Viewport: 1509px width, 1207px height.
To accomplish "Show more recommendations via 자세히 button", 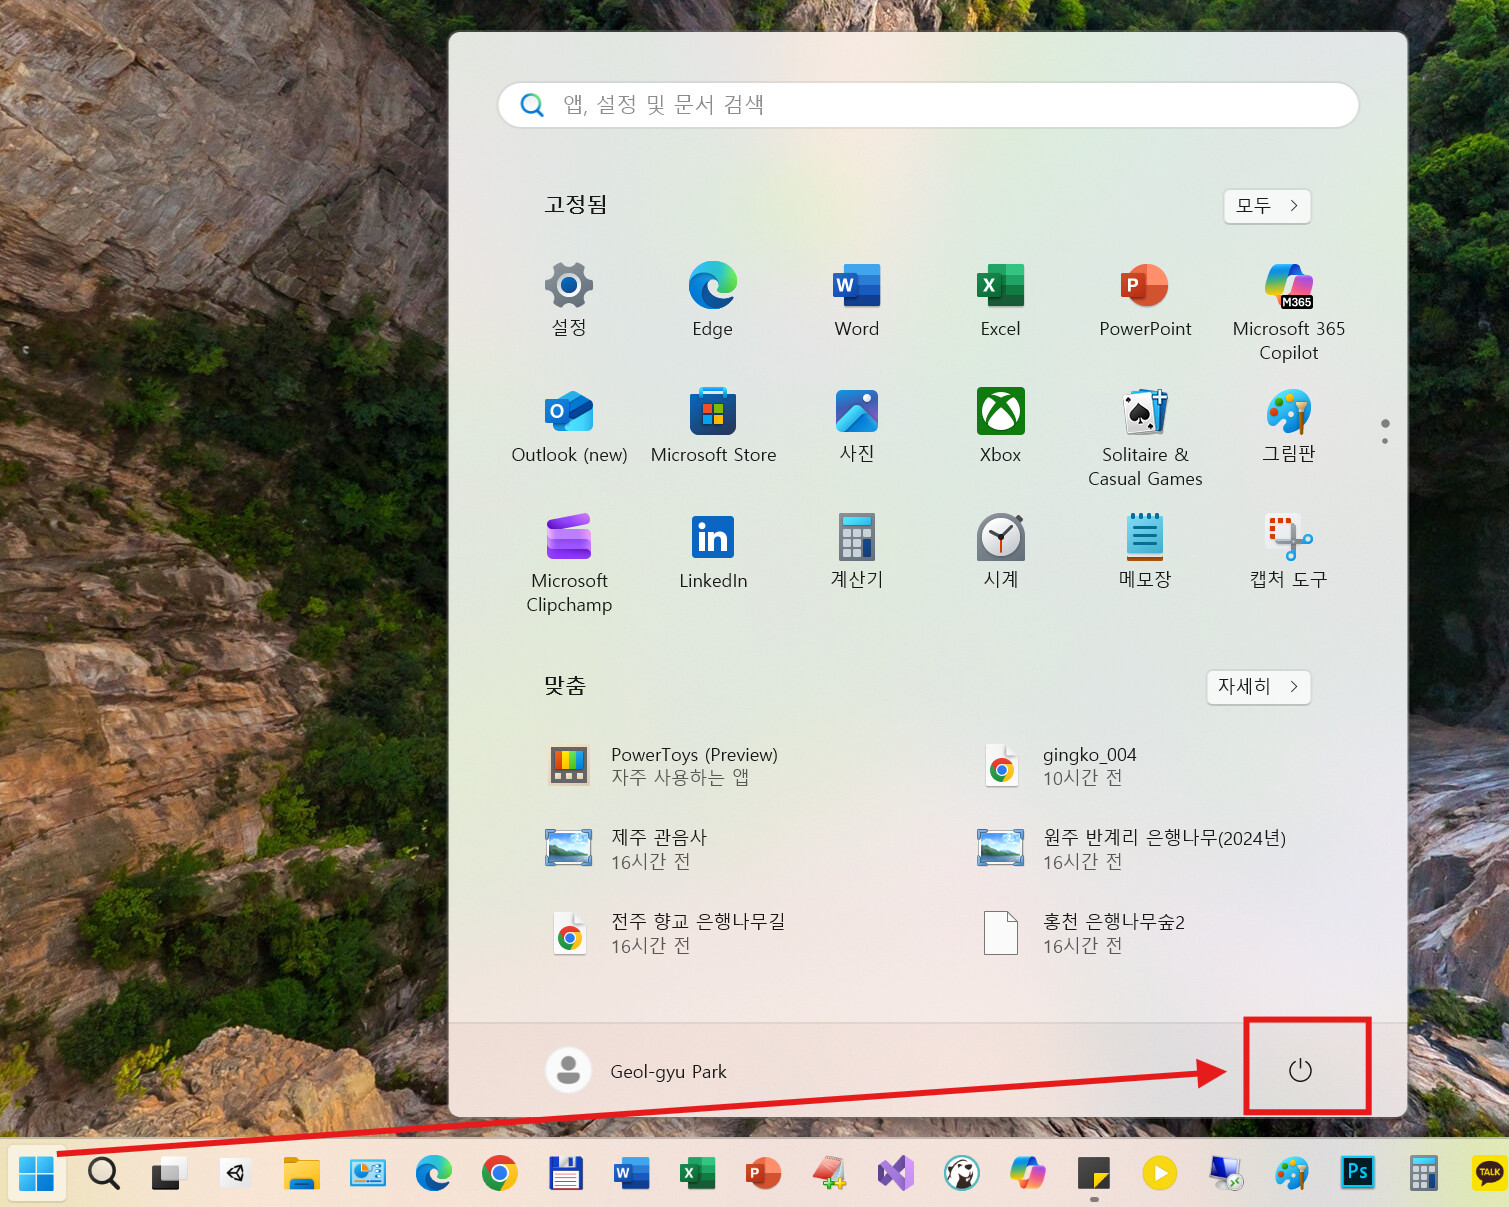I will [x=1259, y=687].
